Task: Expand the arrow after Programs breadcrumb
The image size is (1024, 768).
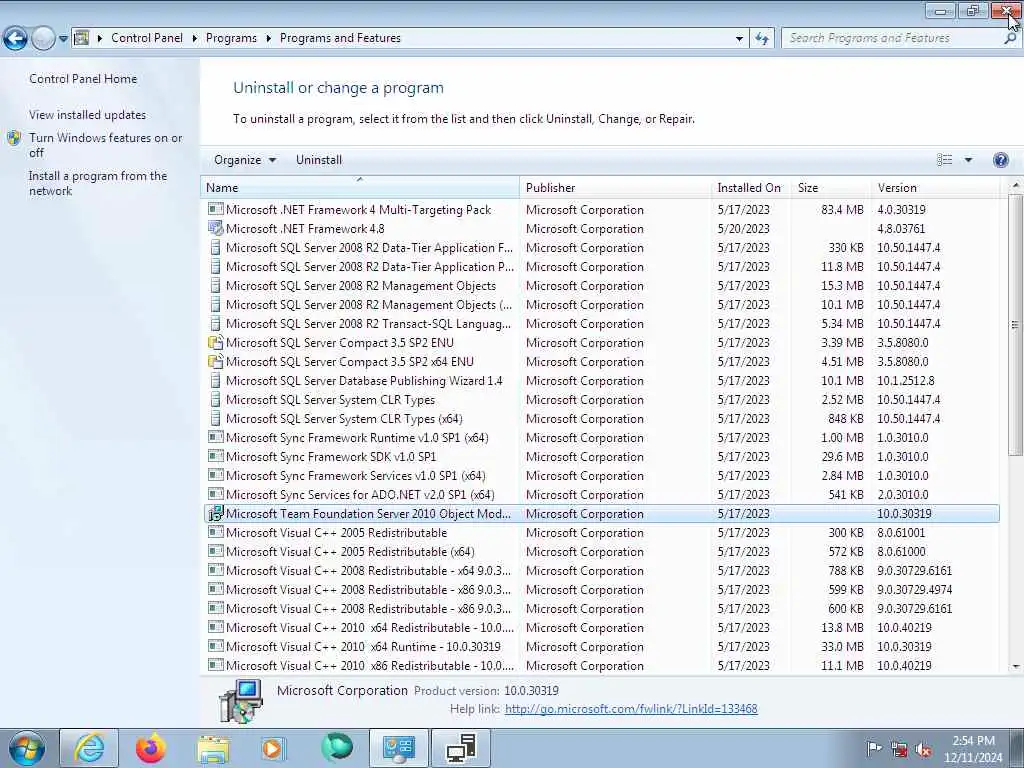Action: coord(268,38)
